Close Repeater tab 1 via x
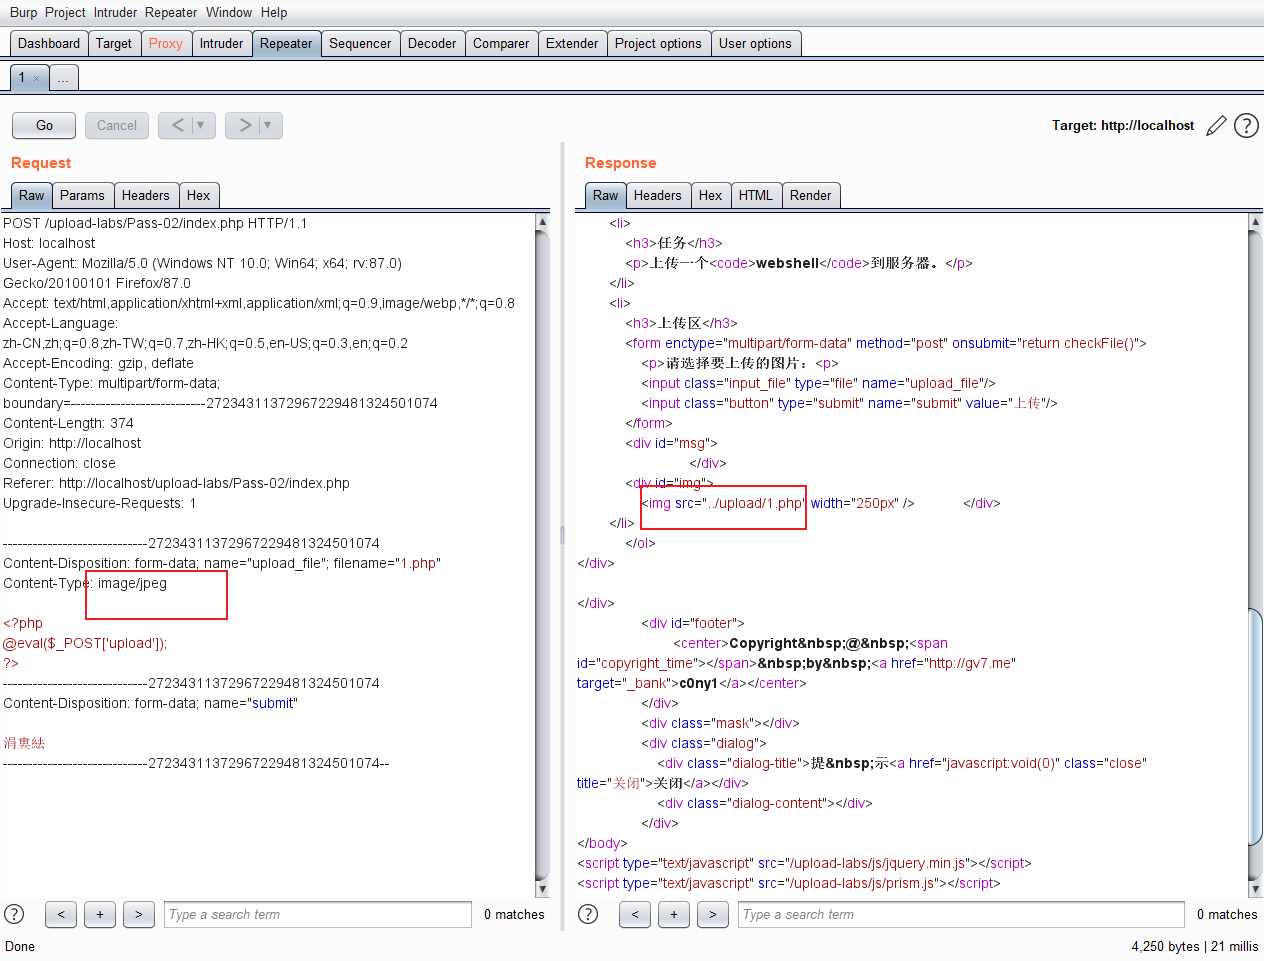The width and height of the screenshot is (1264, 961). 37,78
